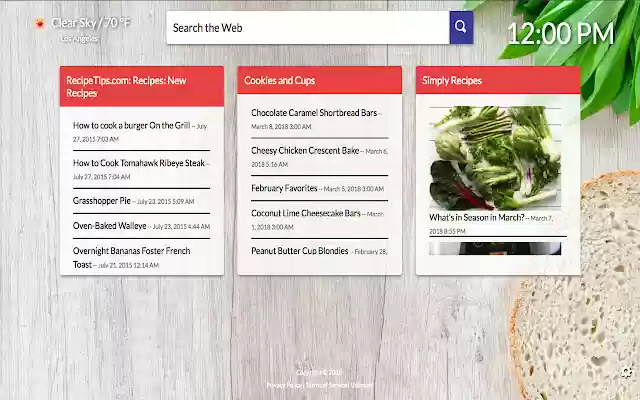Viewport: 640px width, 400px height.
Task: Focus the Search the Web field
Action: pos(308,27)
